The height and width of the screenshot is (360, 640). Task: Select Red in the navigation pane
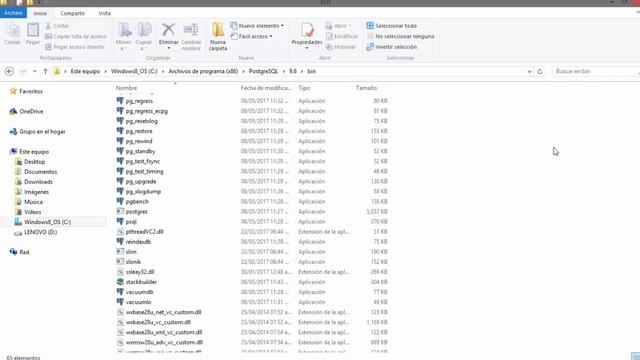pyautogui.click(x=24, y=252)
